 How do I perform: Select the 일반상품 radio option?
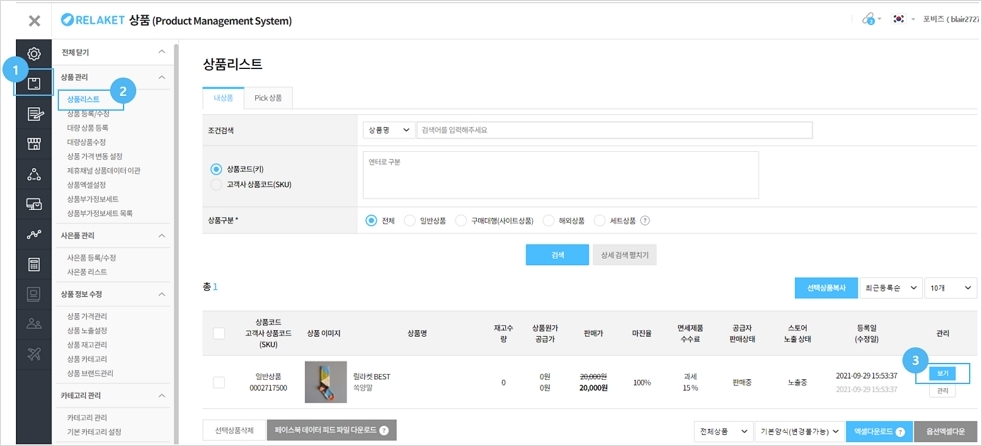click(x=410, y=221)
